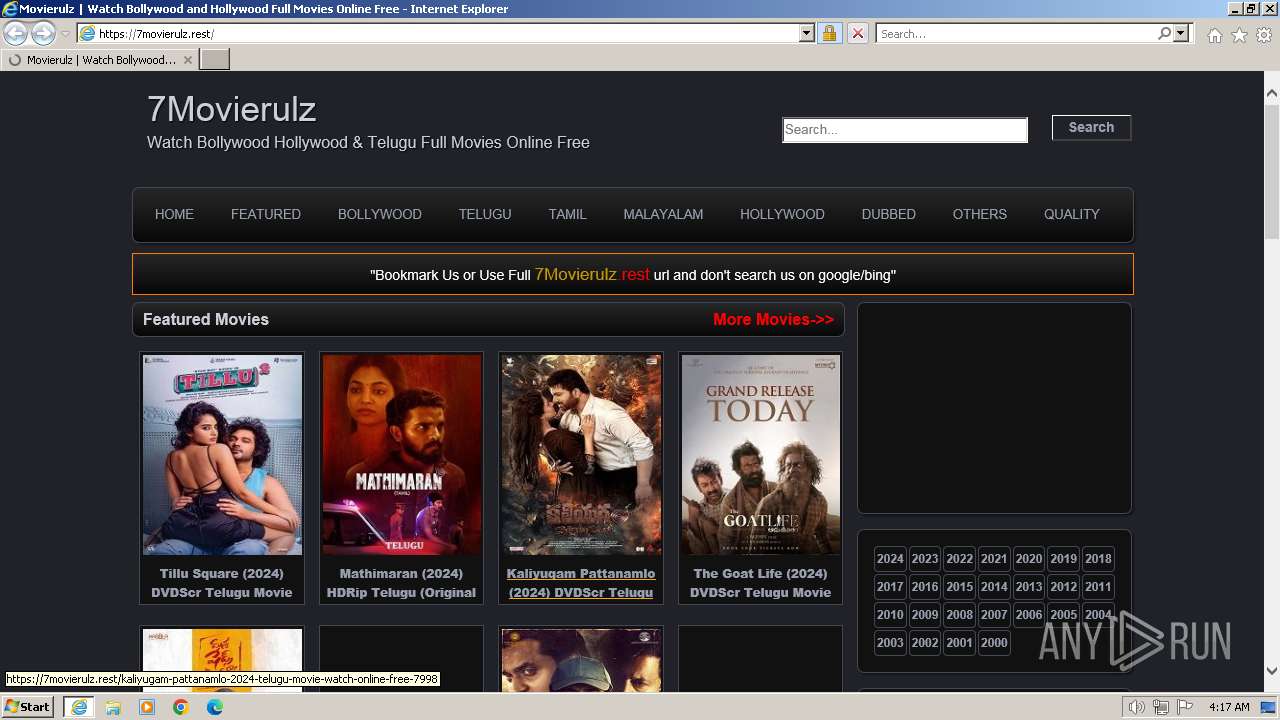Filter movies by year 2023
This screenshot has height=720, width=1280.
tap(925, 559)
